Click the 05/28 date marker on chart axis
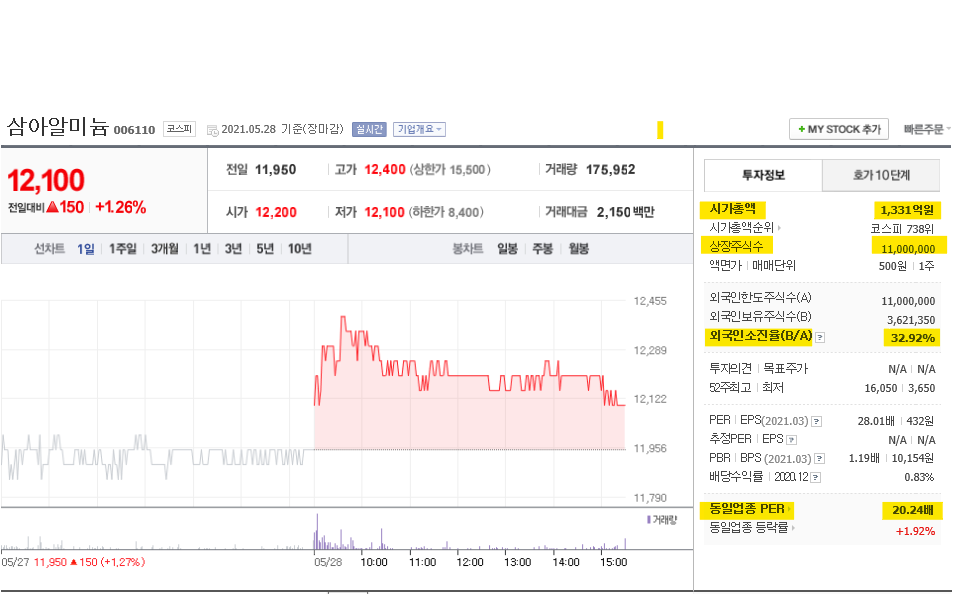The width and height of the screenshot is (957, 594). (x=328, y=562)
